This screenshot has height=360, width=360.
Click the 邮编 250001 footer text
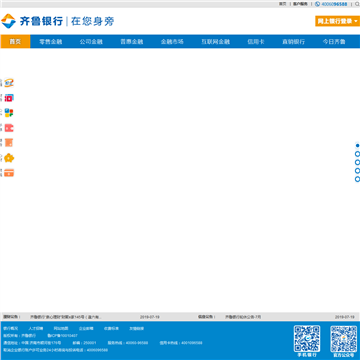point(84,343)
